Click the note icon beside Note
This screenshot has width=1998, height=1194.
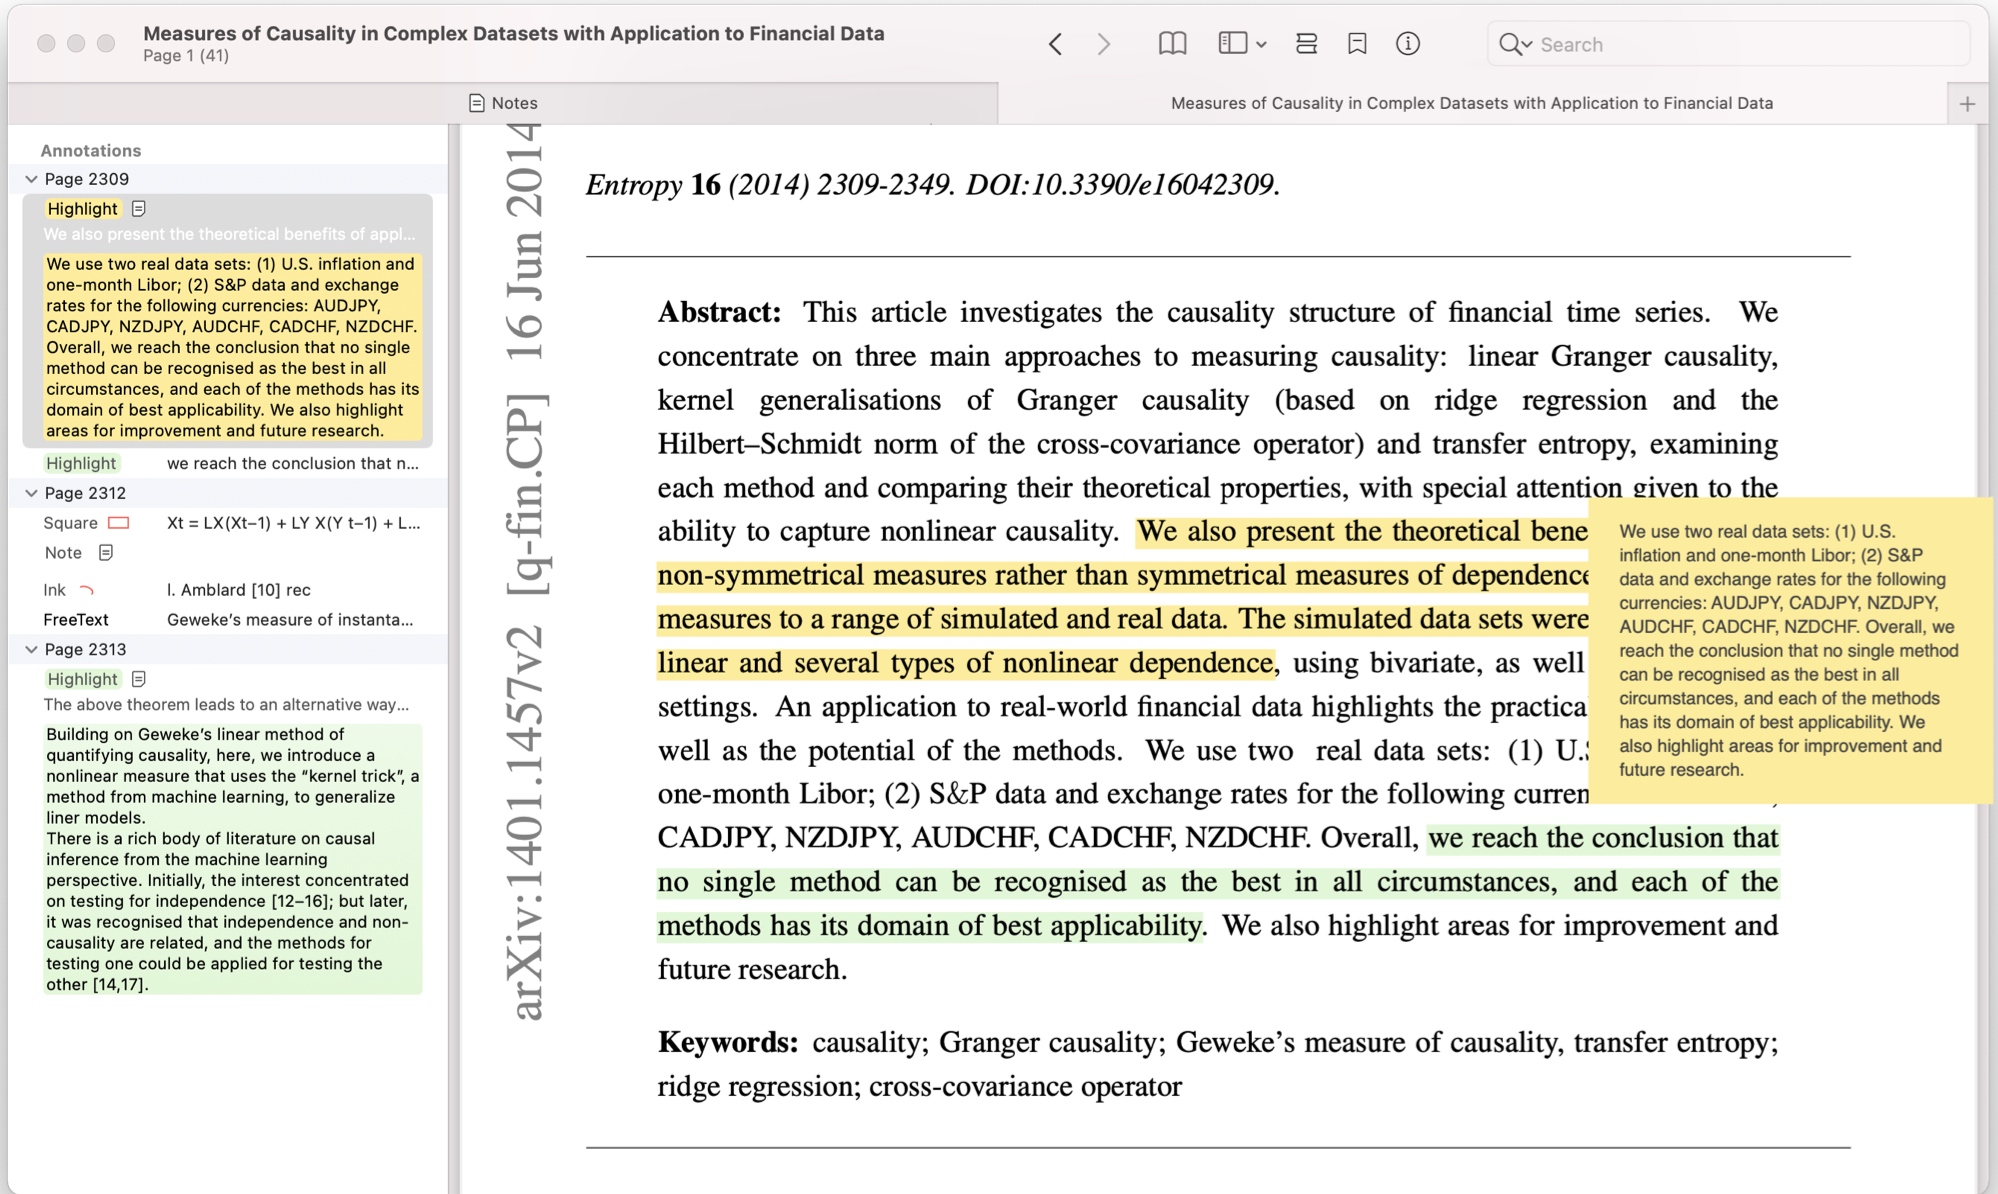coord(106,552)
